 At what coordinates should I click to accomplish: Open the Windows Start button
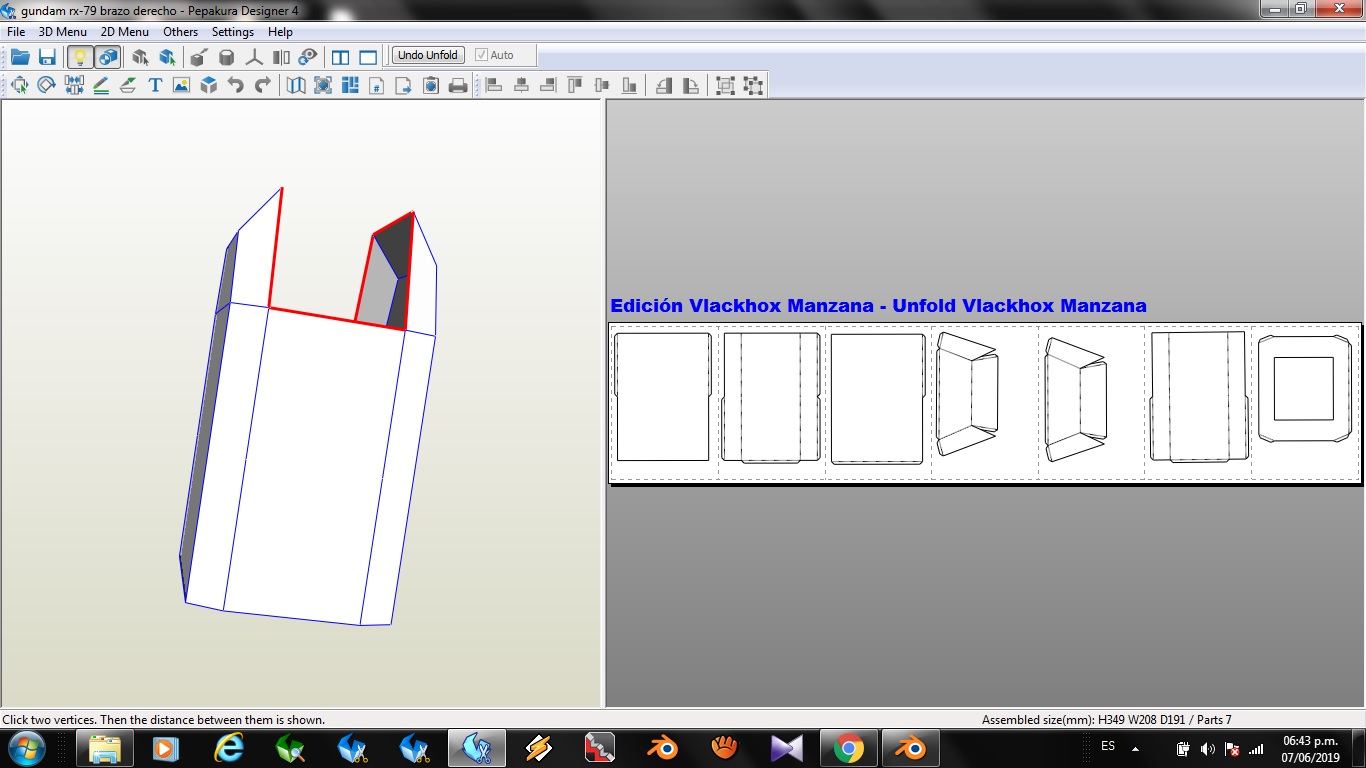26,748
